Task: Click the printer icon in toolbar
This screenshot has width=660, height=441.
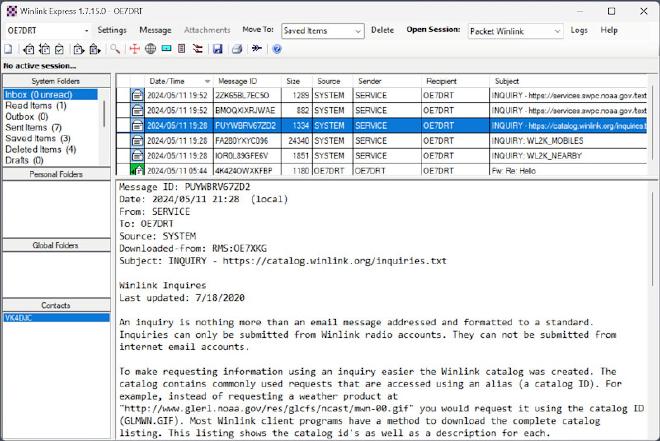Action: tap(237, 48)
